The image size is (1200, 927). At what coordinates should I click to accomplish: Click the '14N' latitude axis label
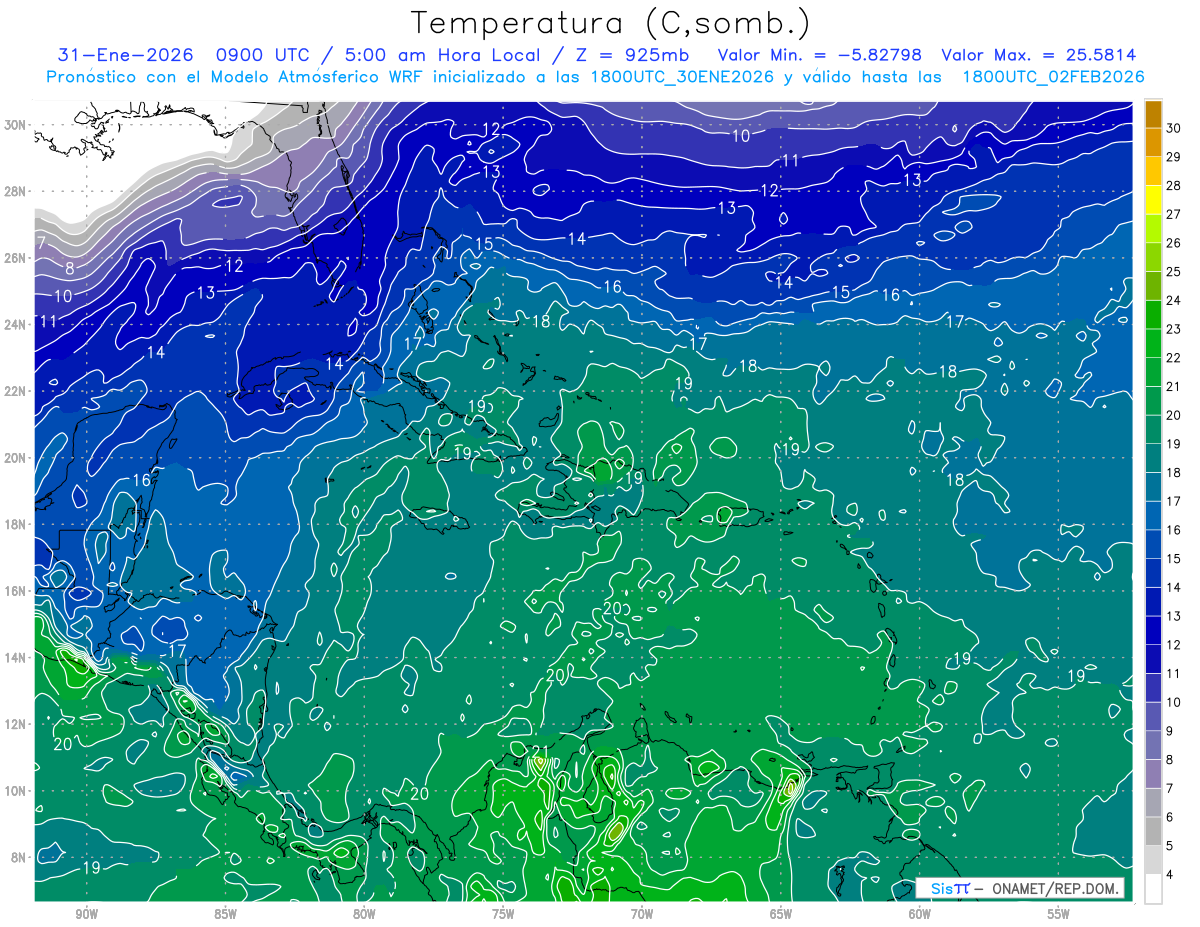click(x=15, y=657)
